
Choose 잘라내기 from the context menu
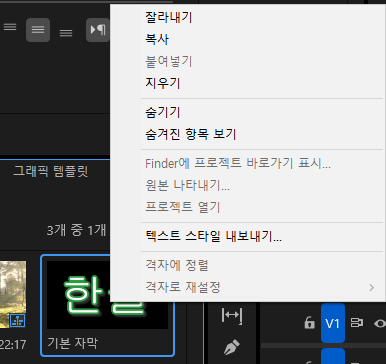point(169,17)
